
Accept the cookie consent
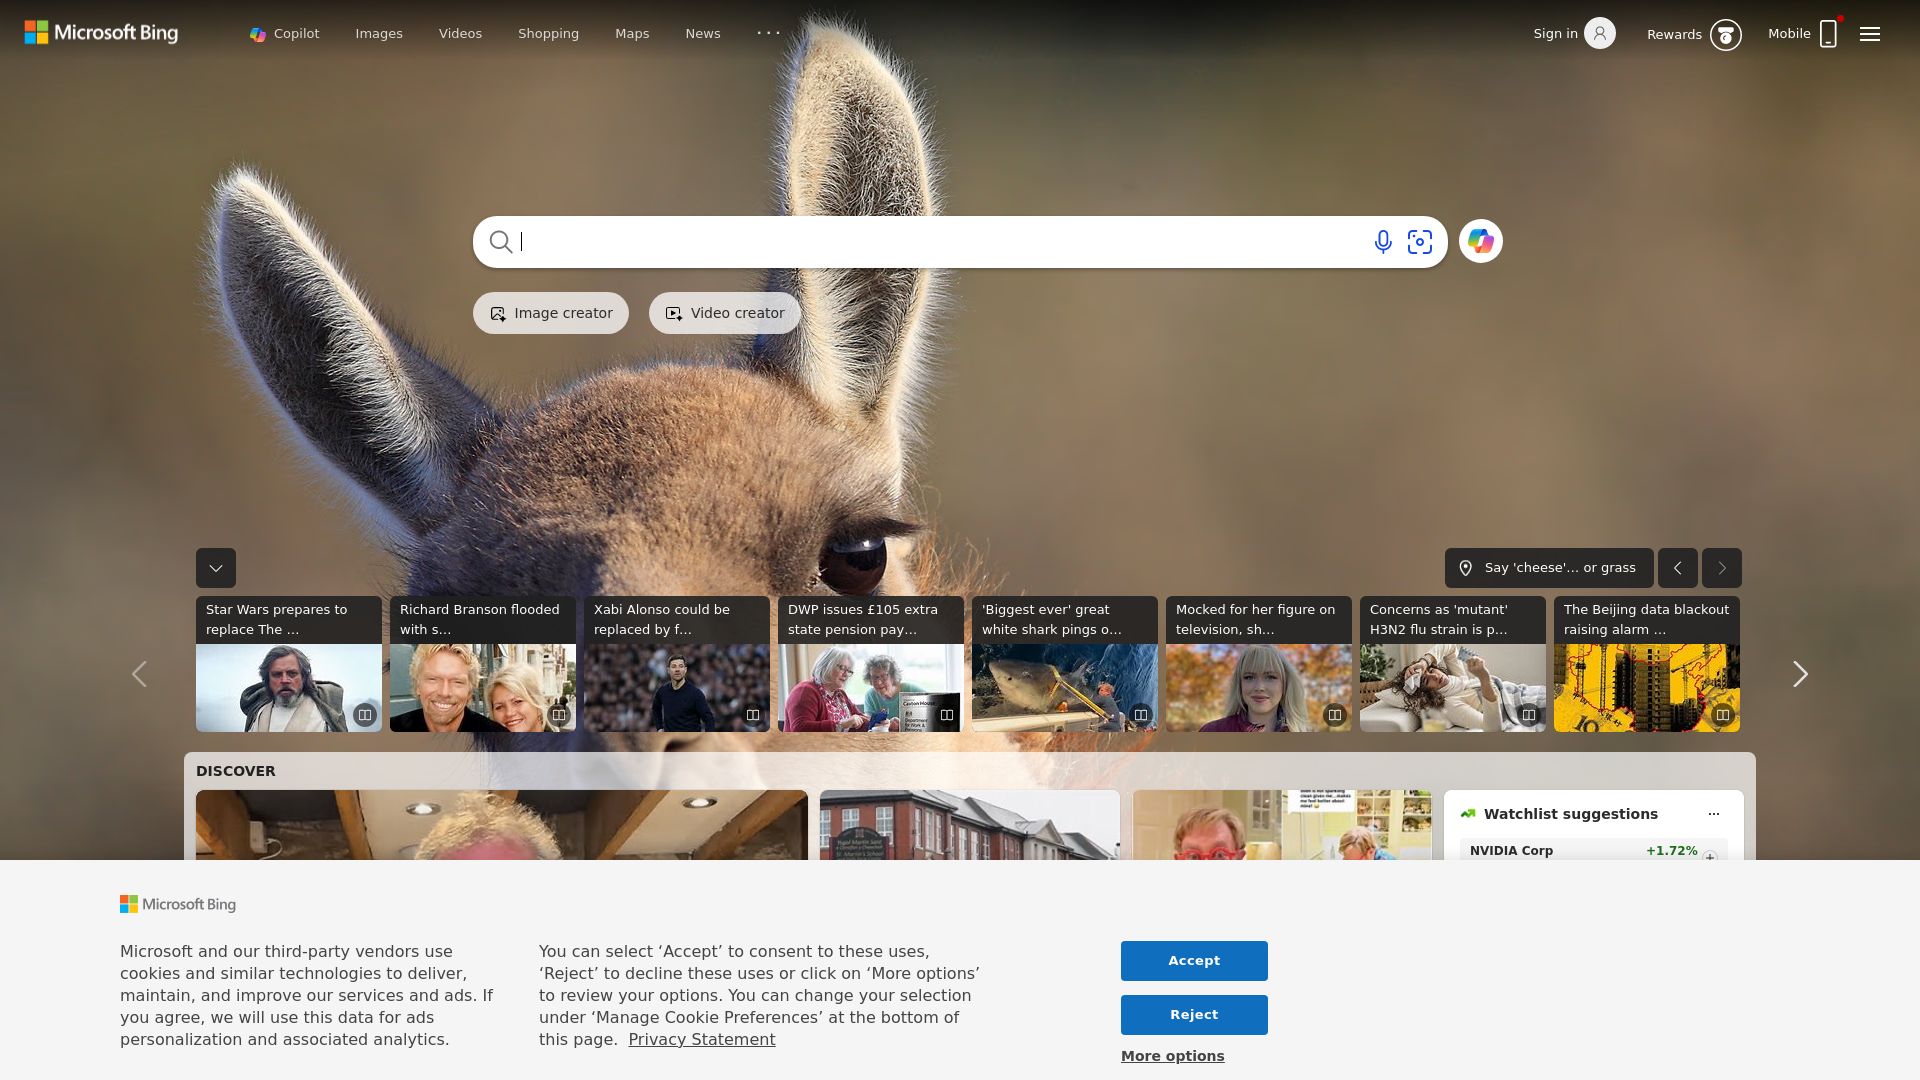click(1193, 960)
